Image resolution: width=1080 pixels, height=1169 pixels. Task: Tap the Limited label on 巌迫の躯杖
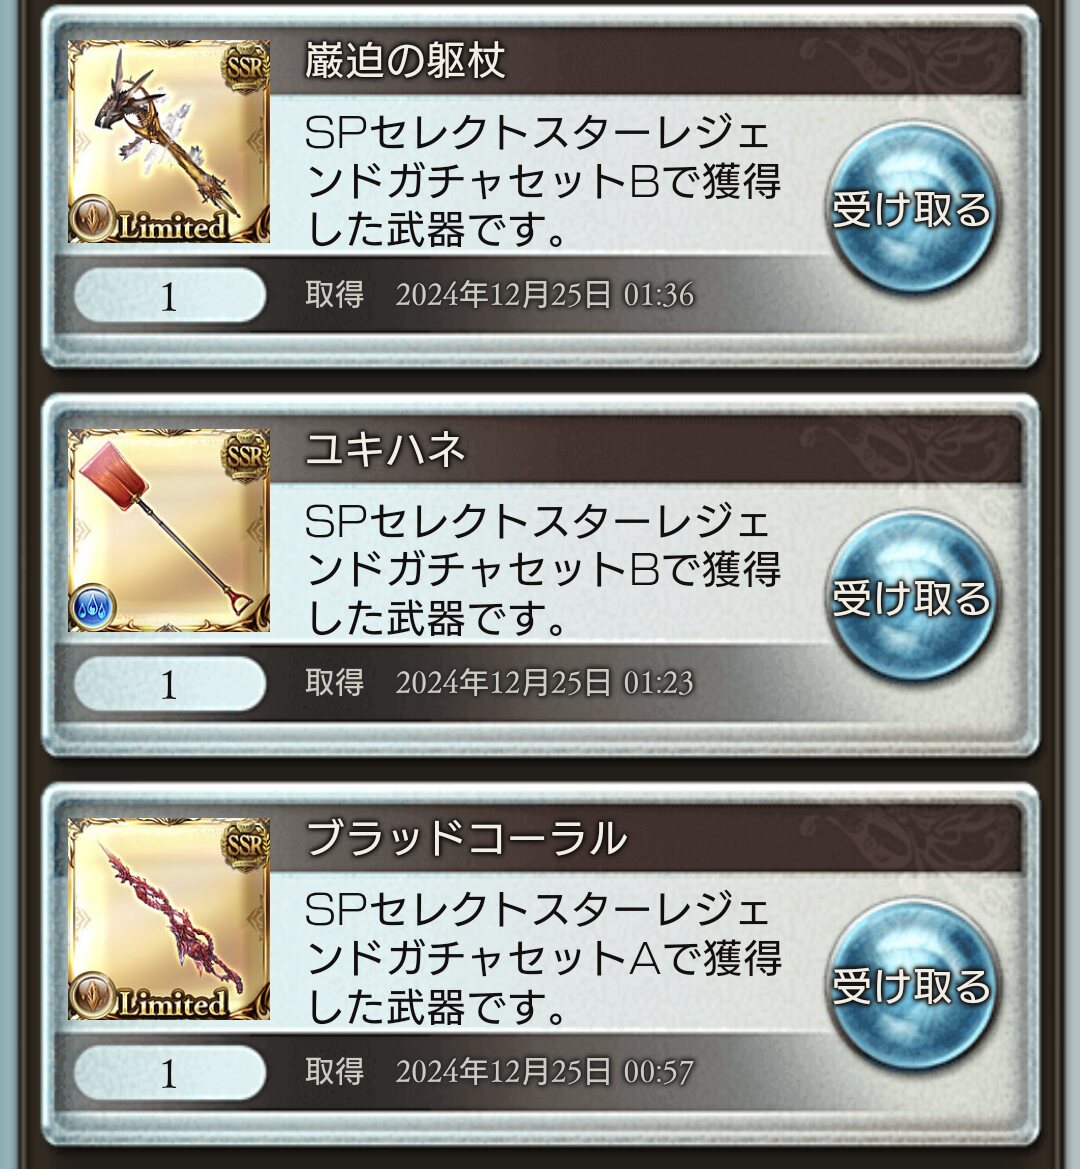[172, 227]
